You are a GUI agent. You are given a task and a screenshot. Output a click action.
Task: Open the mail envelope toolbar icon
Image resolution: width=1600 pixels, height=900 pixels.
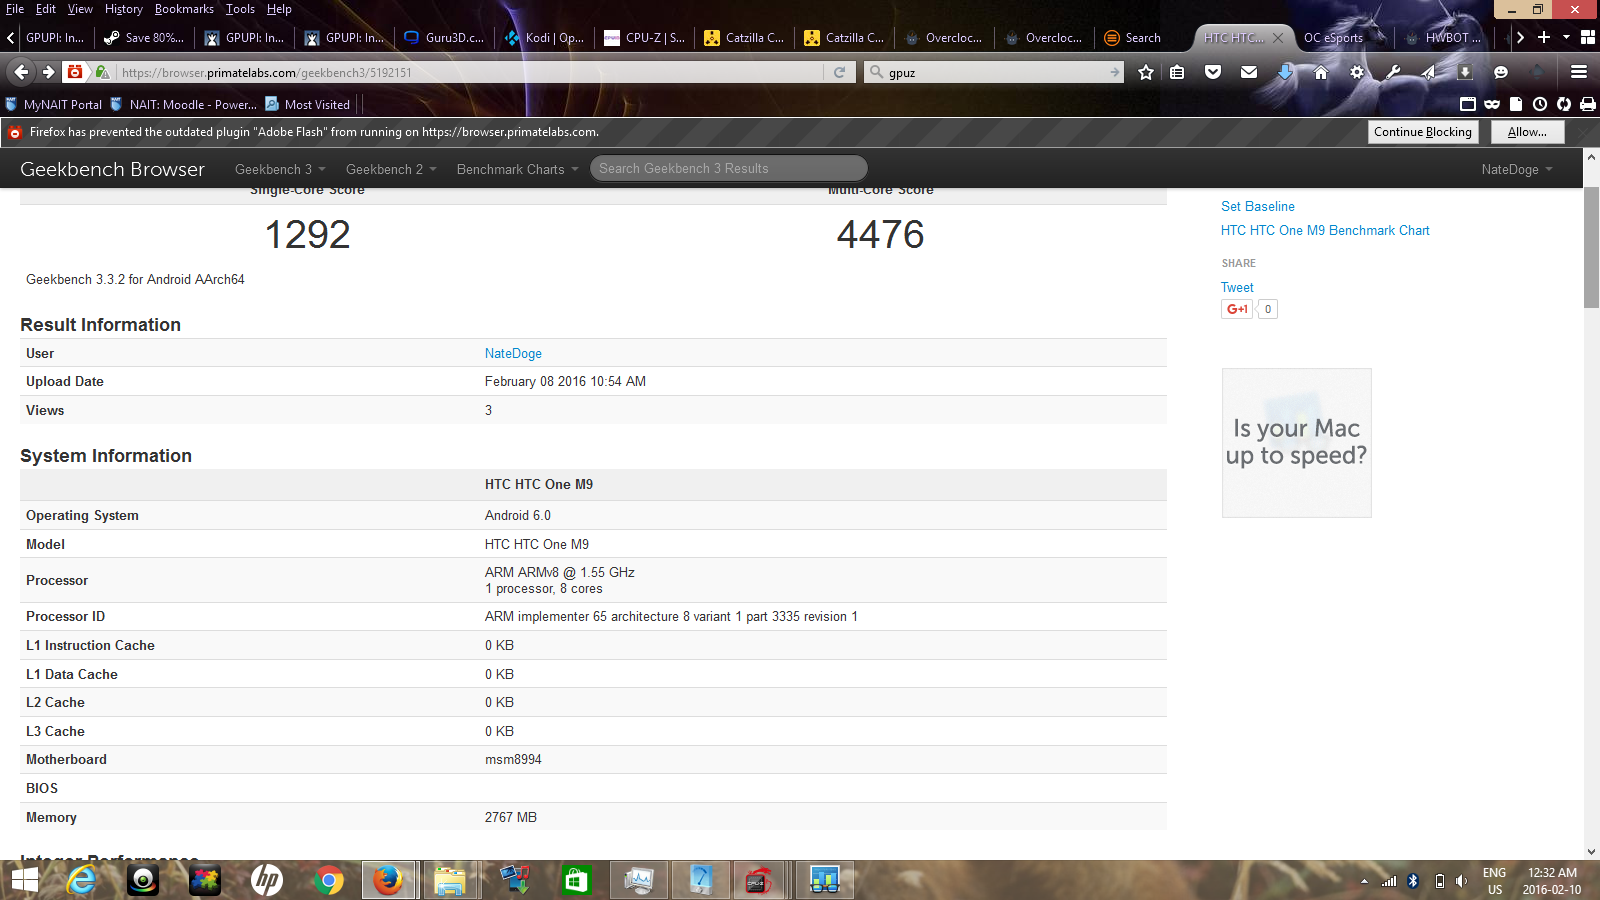1249,72
